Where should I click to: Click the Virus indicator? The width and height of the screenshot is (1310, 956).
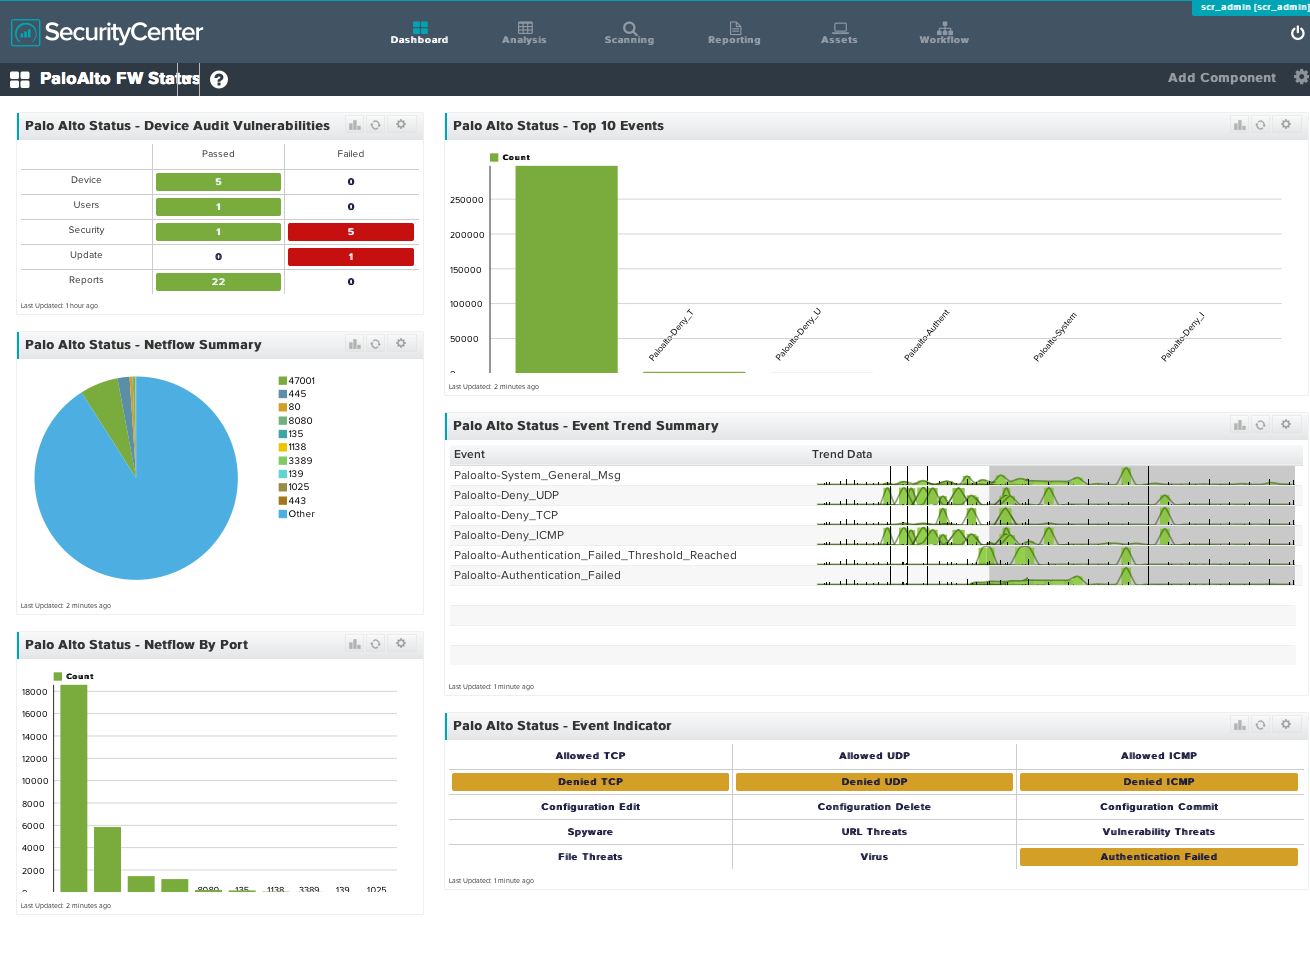click(x=874, y=857)
